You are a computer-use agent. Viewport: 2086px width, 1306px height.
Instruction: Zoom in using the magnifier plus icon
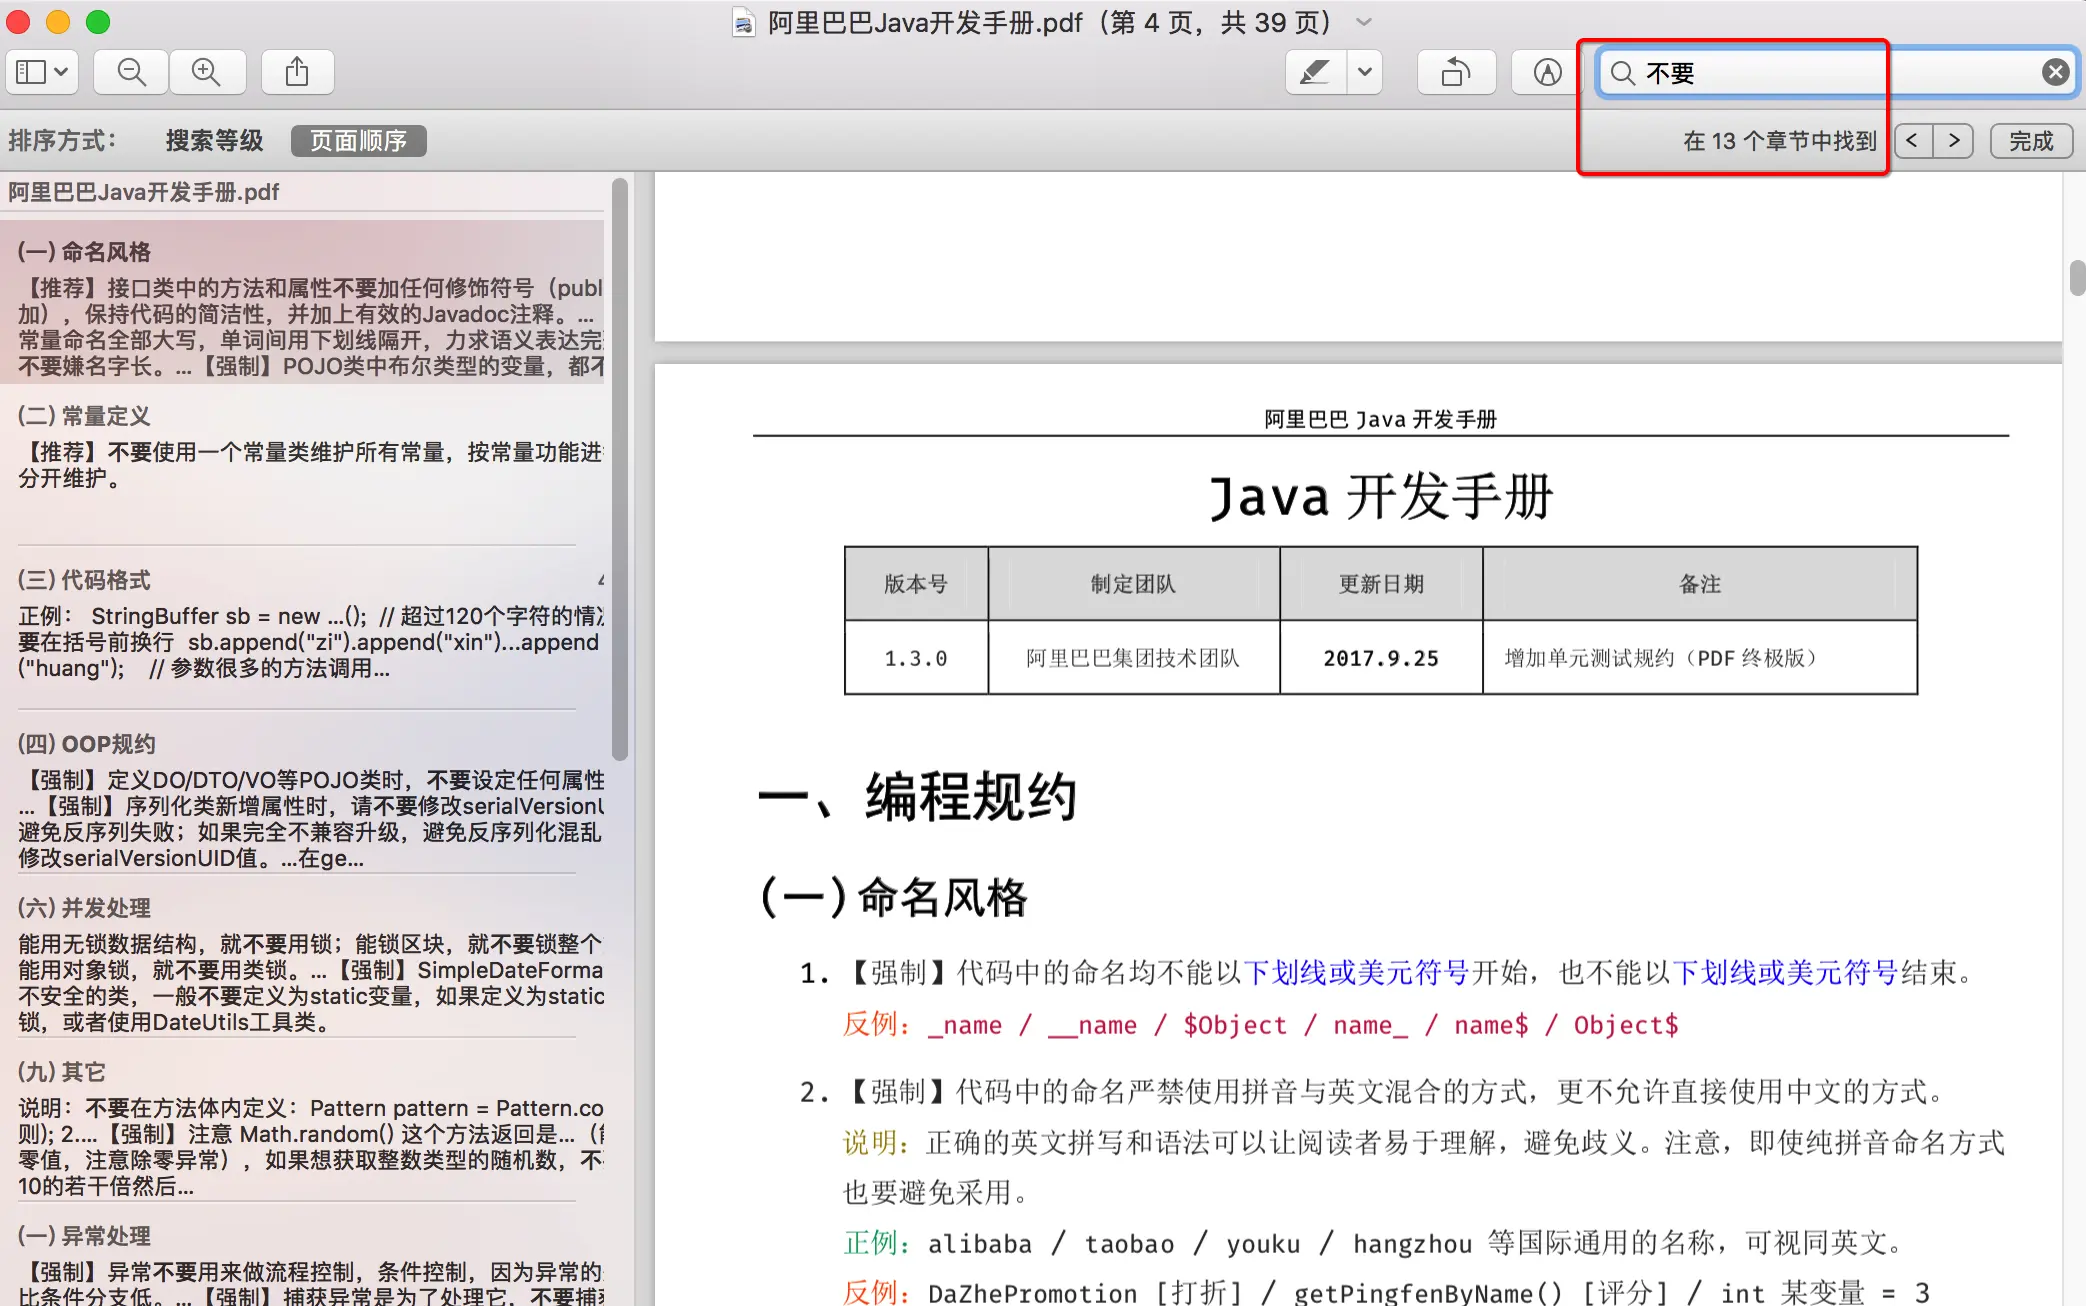207,72
